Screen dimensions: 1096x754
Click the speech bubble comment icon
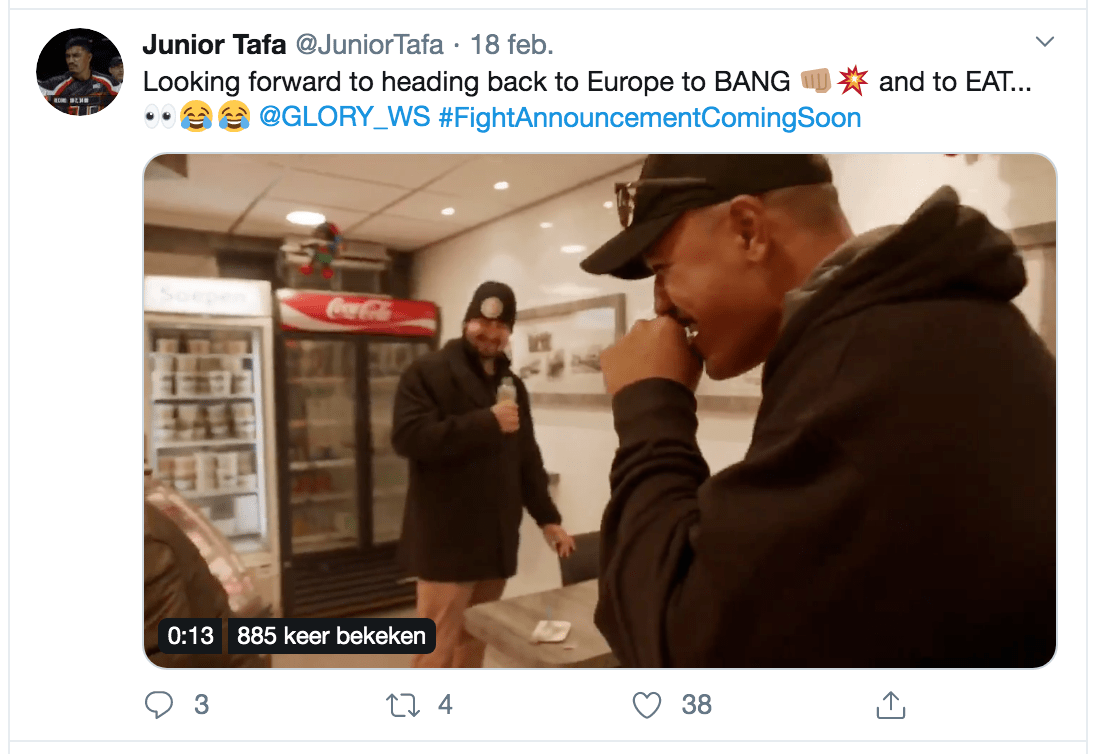[x=160, y=705]
